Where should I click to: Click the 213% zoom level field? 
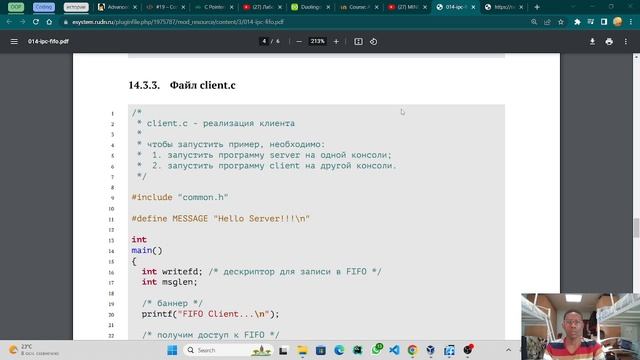pyautogui.click(x=317, y=41)
